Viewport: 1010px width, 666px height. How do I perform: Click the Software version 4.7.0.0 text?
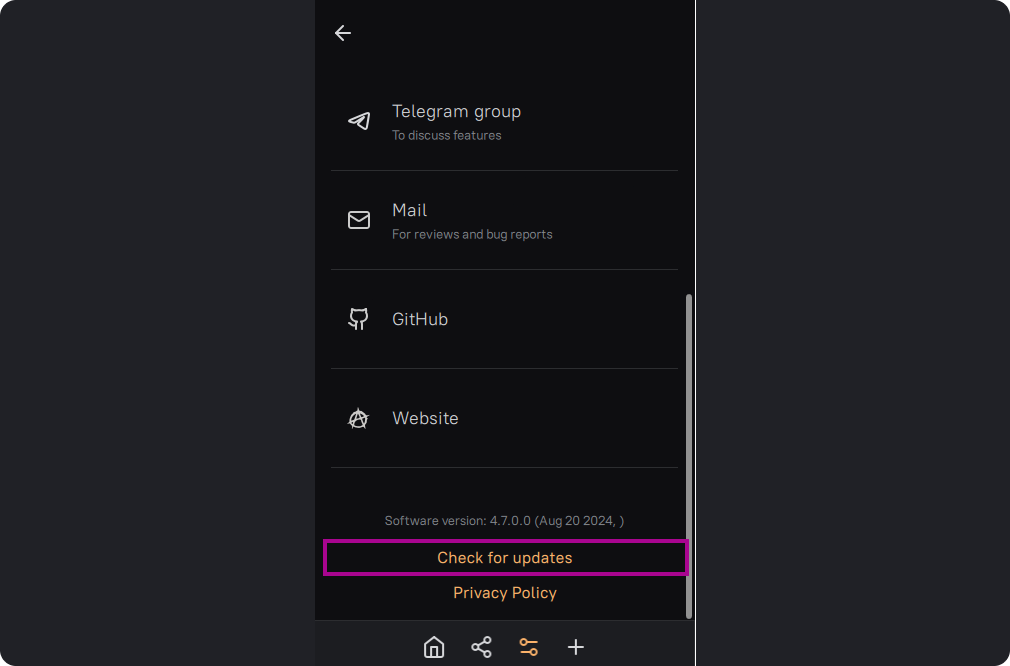[x=504, y=521]
